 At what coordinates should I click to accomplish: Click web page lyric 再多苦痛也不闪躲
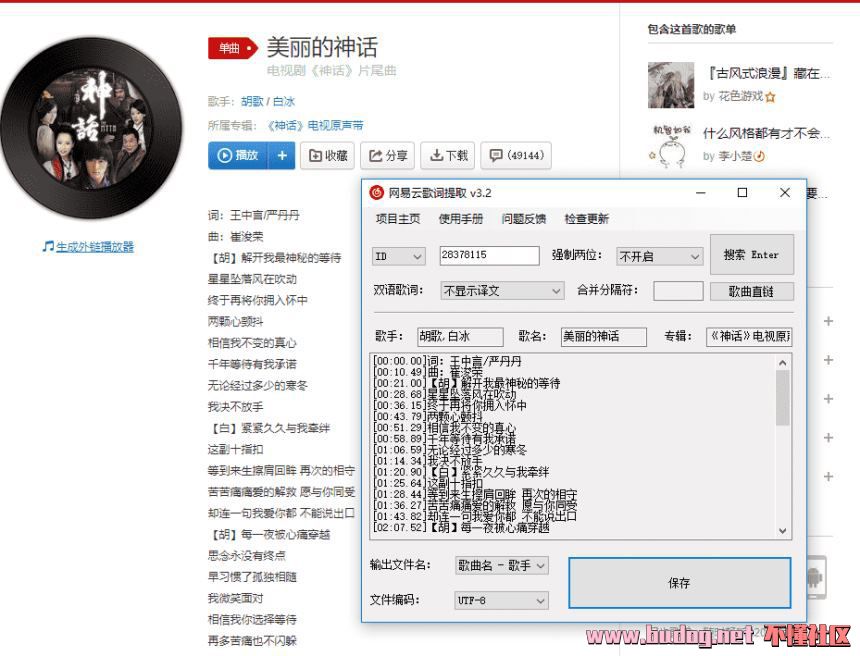click(252, 641)
